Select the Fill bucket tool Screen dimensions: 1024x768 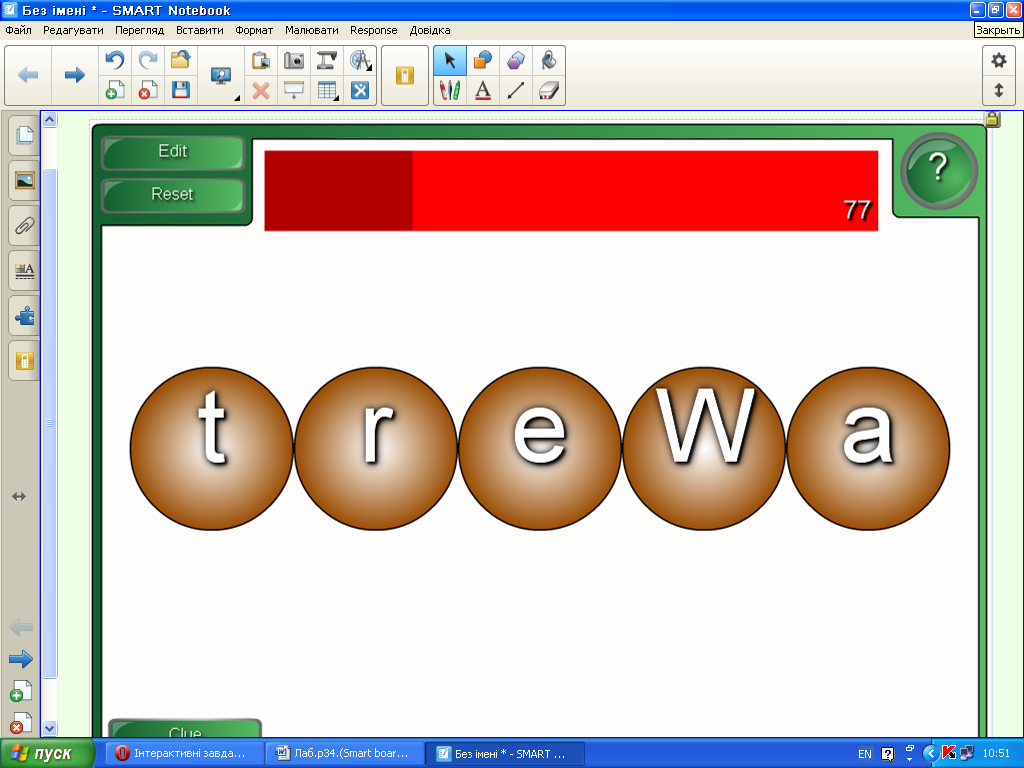tap(549, 61)
